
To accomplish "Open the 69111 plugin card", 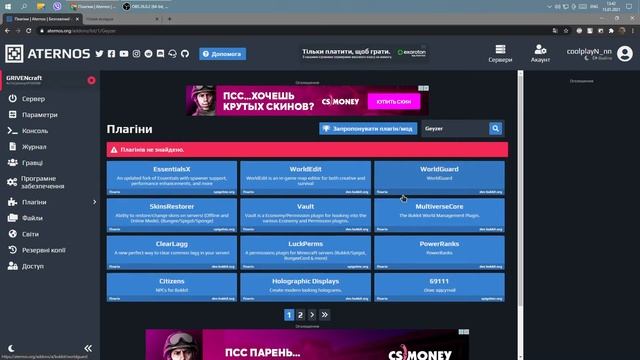I will tap(439, 287).
